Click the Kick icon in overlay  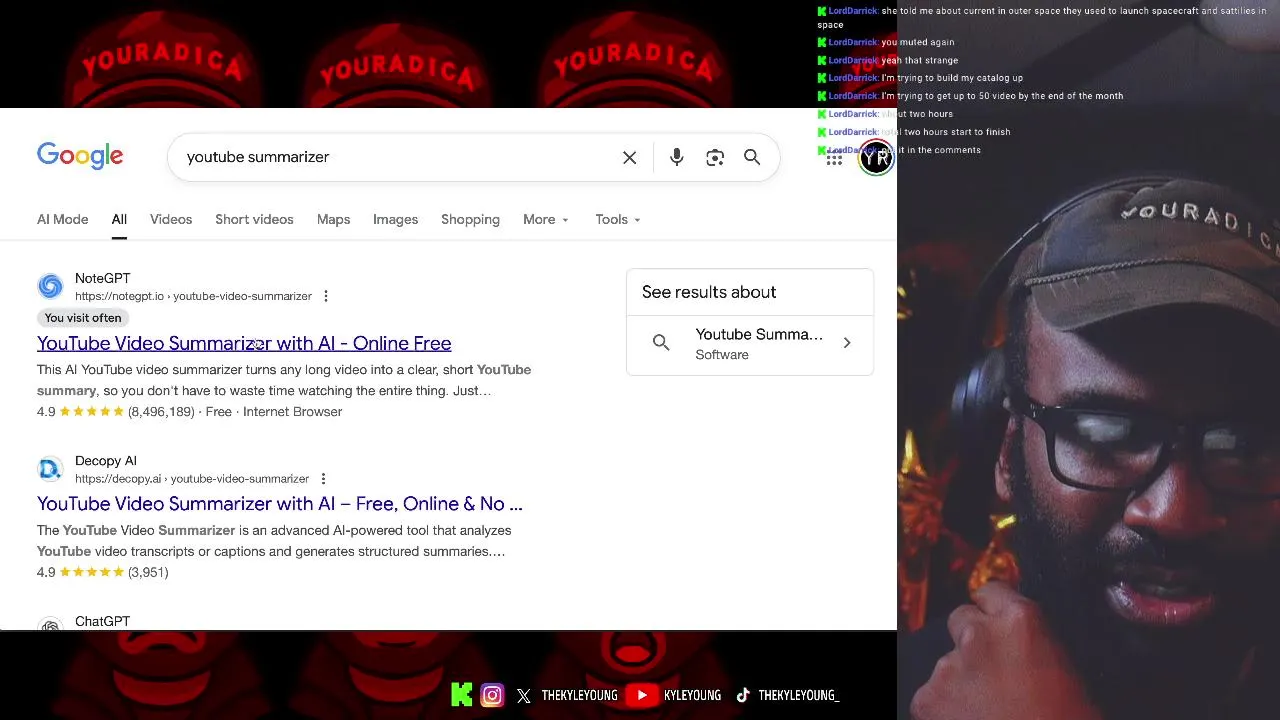461,695
